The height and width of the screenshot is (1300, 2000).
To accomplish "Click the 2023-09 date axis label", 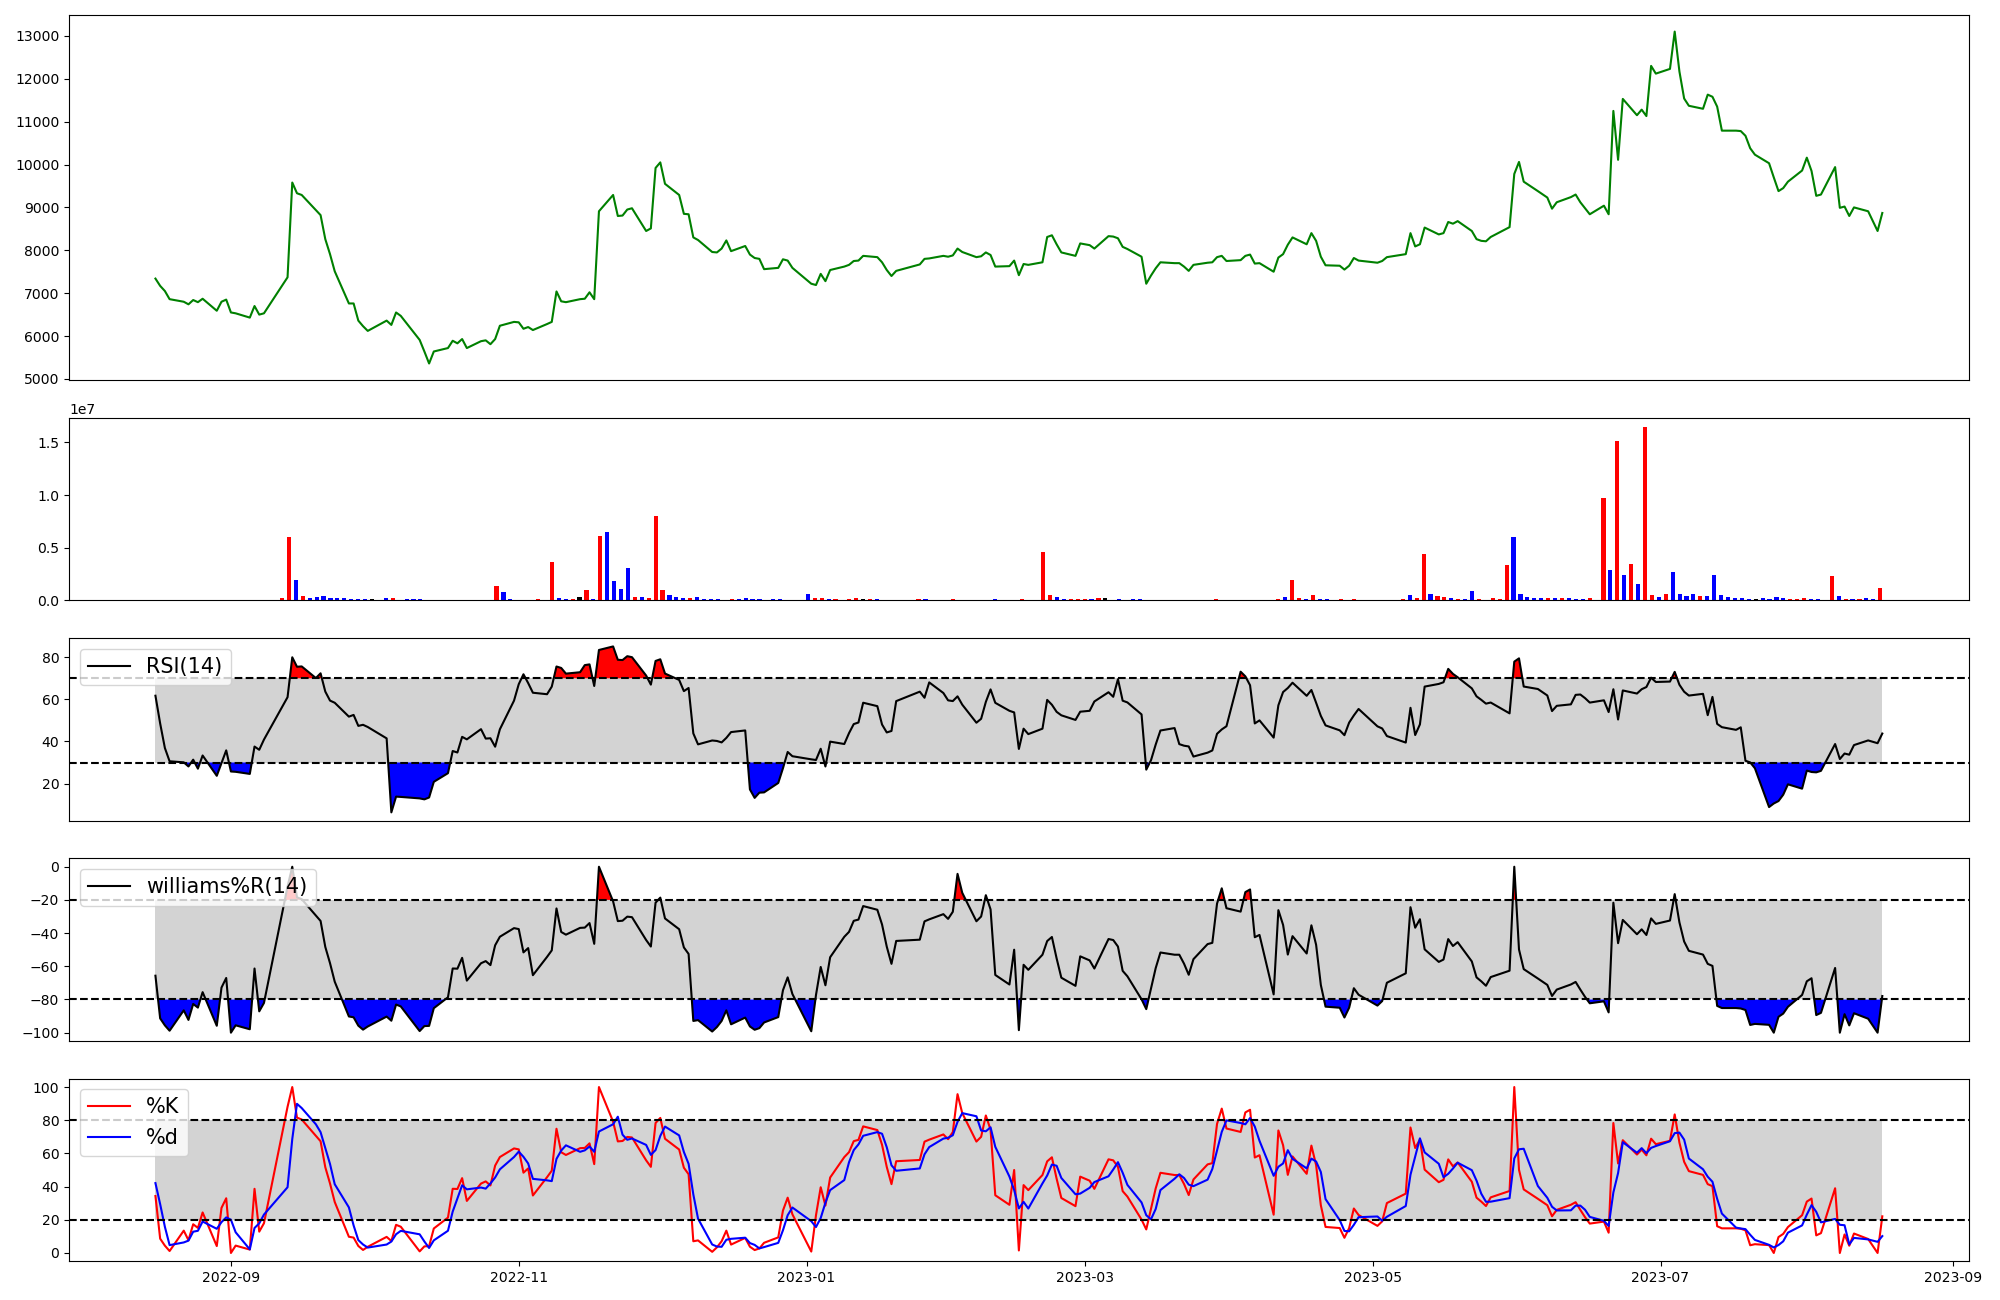I will [1953, 1277].
